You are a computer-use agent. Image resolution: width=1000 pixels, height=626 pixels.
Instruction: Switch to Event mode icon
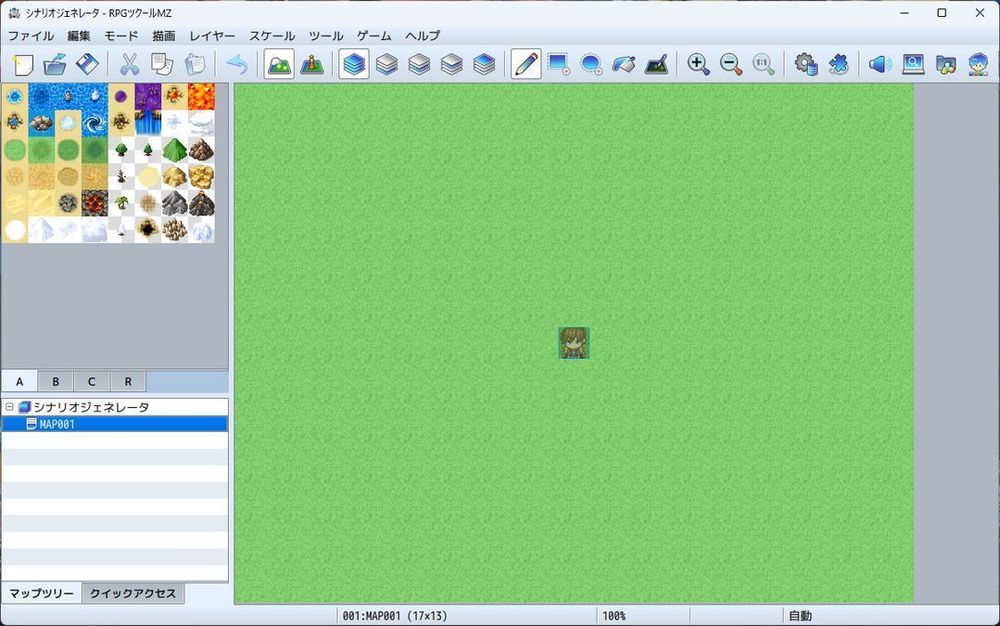click(x=312, y=64)
